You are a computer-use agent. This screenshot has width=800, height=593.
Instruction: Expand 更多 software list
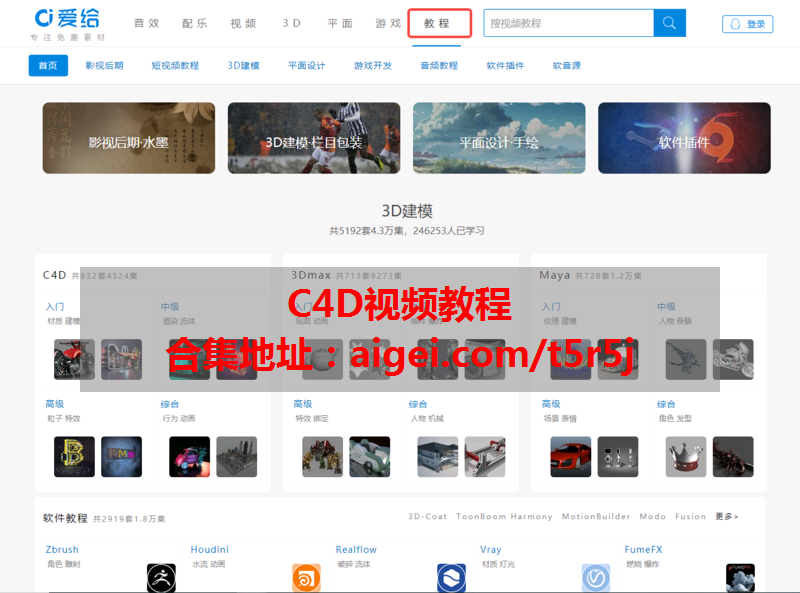coord(727,516)
